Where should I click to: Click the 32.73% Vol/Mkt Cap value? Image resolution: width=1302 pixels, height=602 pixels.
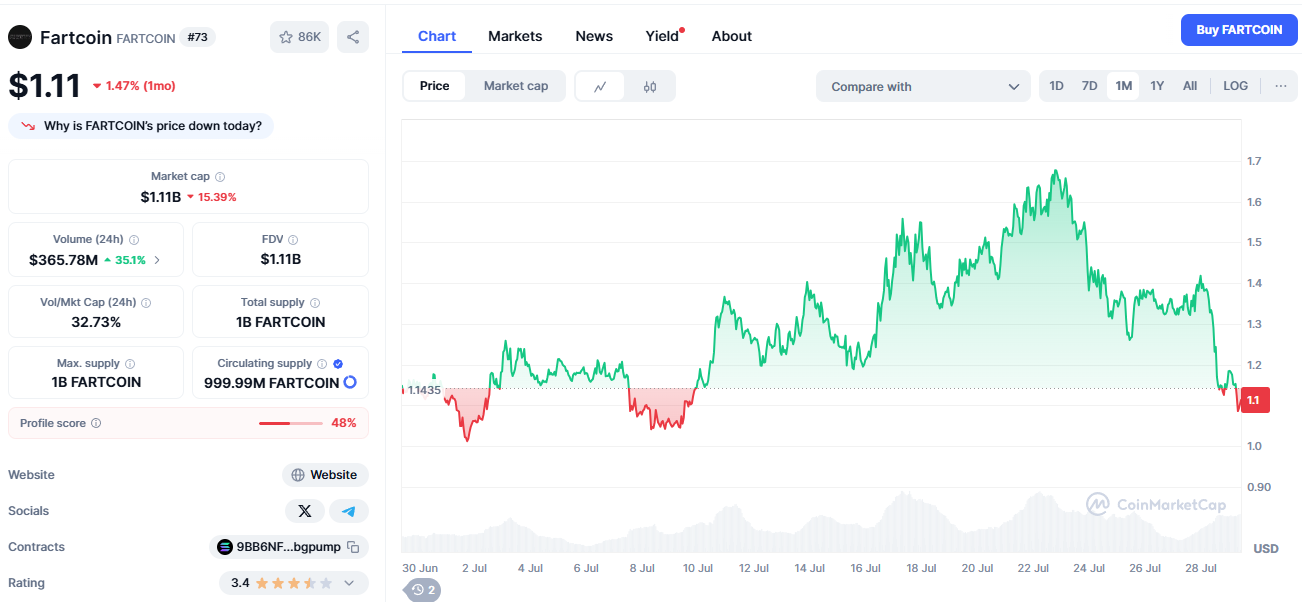click(96, 322)
